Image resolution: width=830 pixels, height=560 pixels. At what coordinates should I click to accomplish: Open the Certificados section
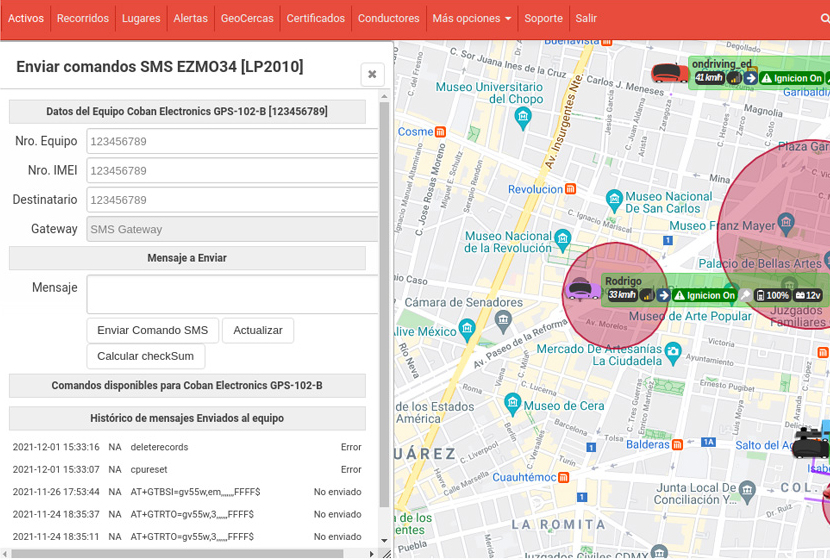pos(315,19)
